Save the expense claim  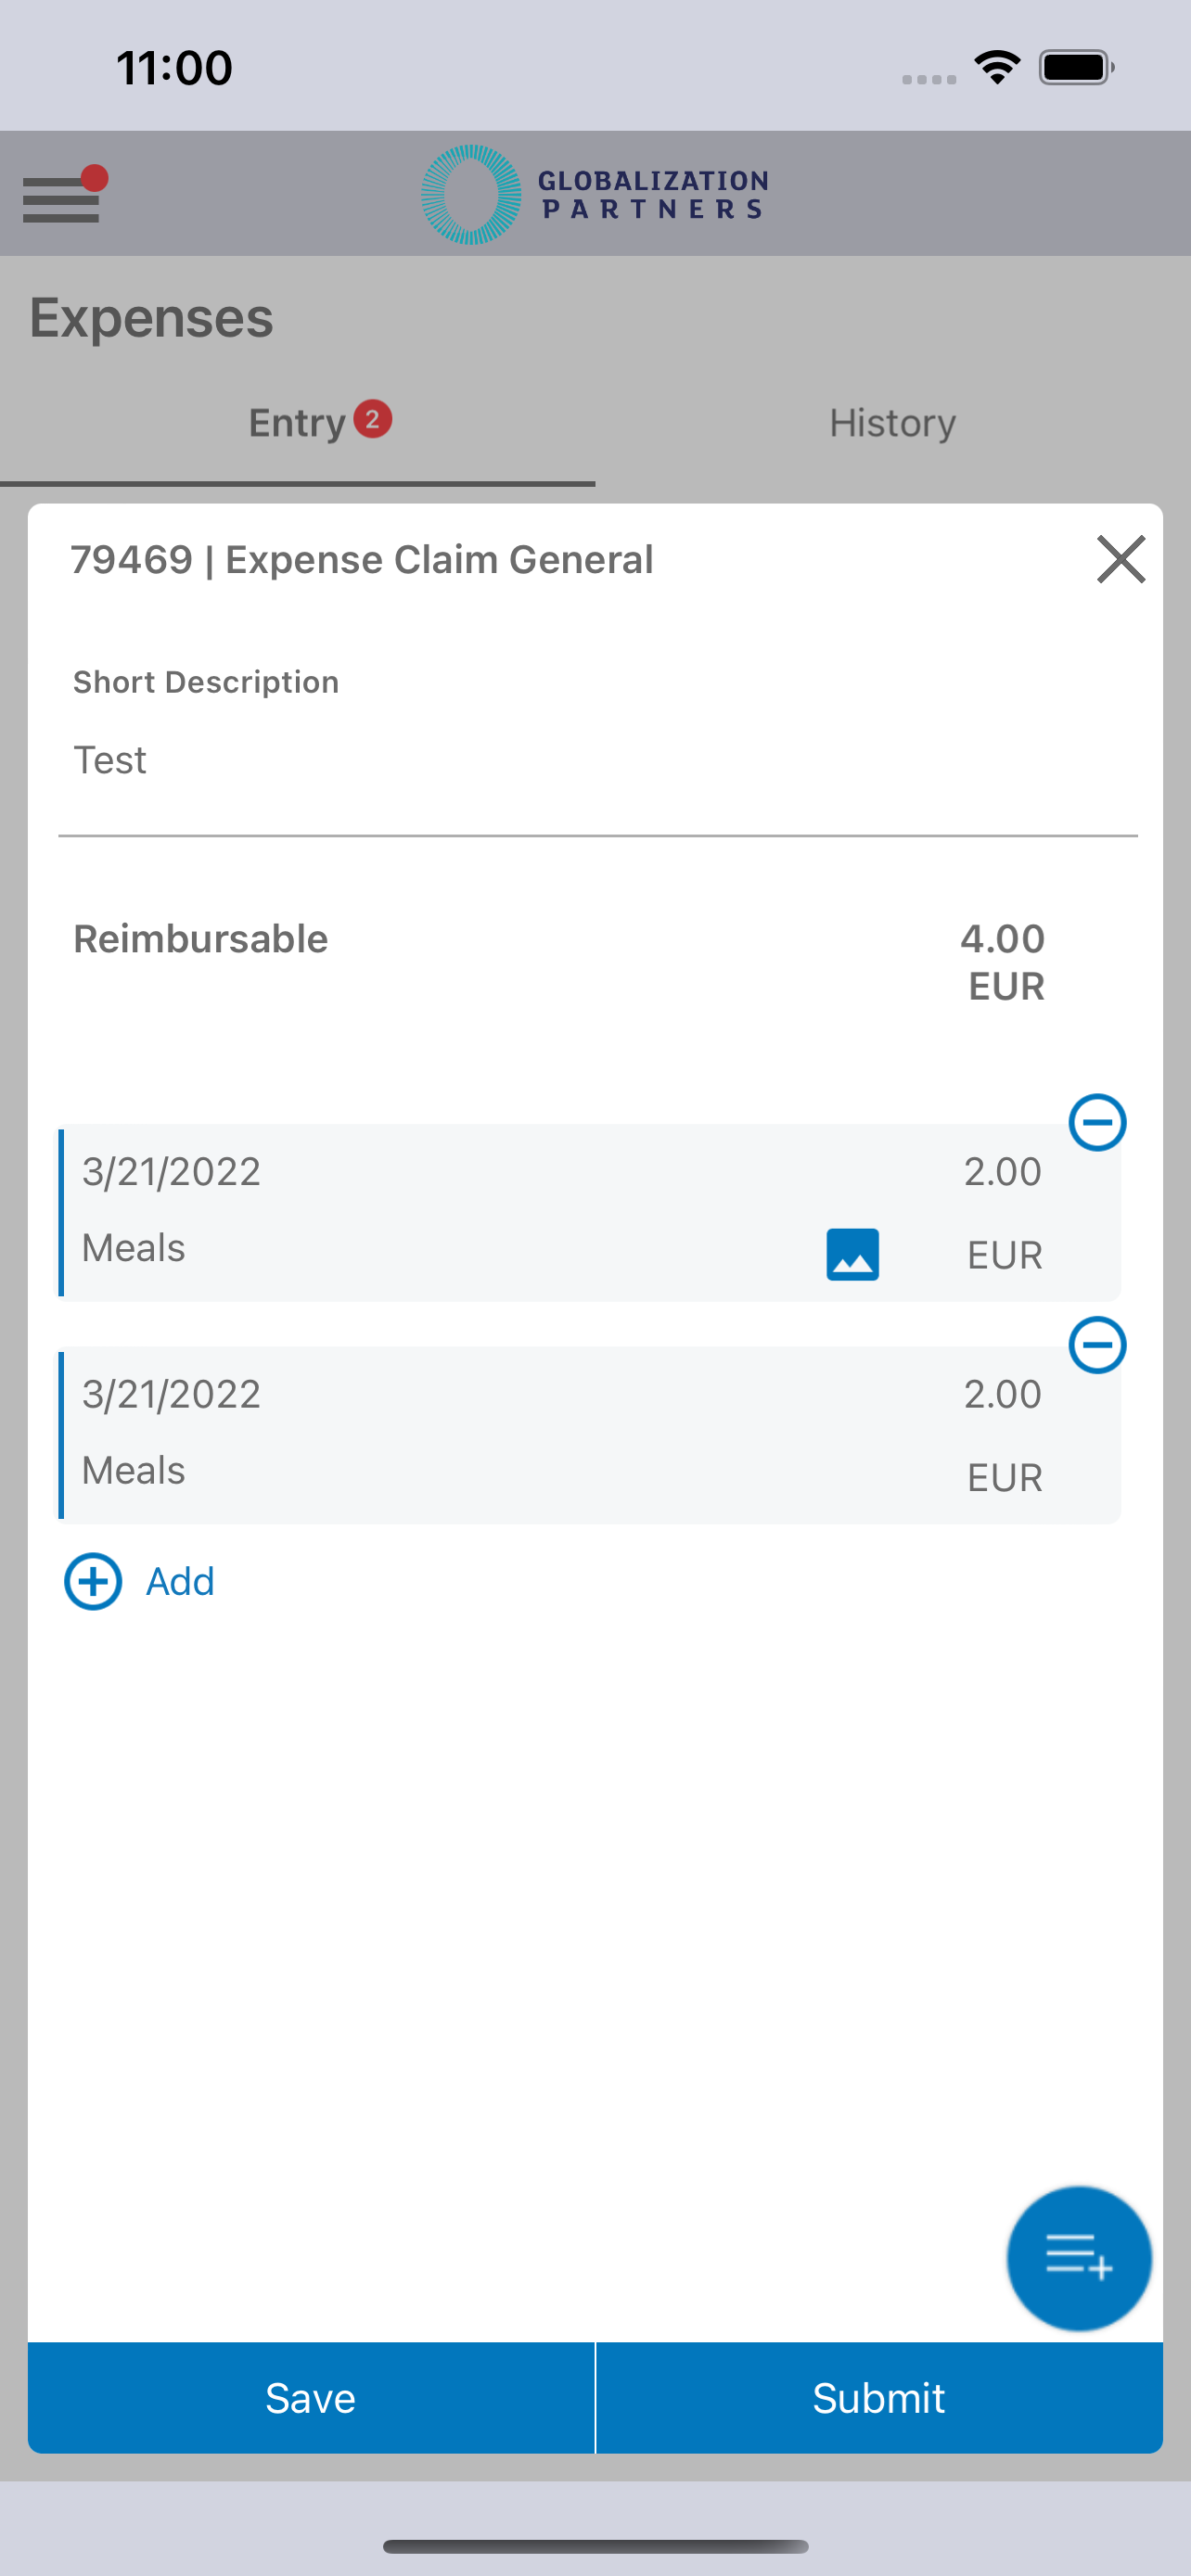click(311, 2398)
